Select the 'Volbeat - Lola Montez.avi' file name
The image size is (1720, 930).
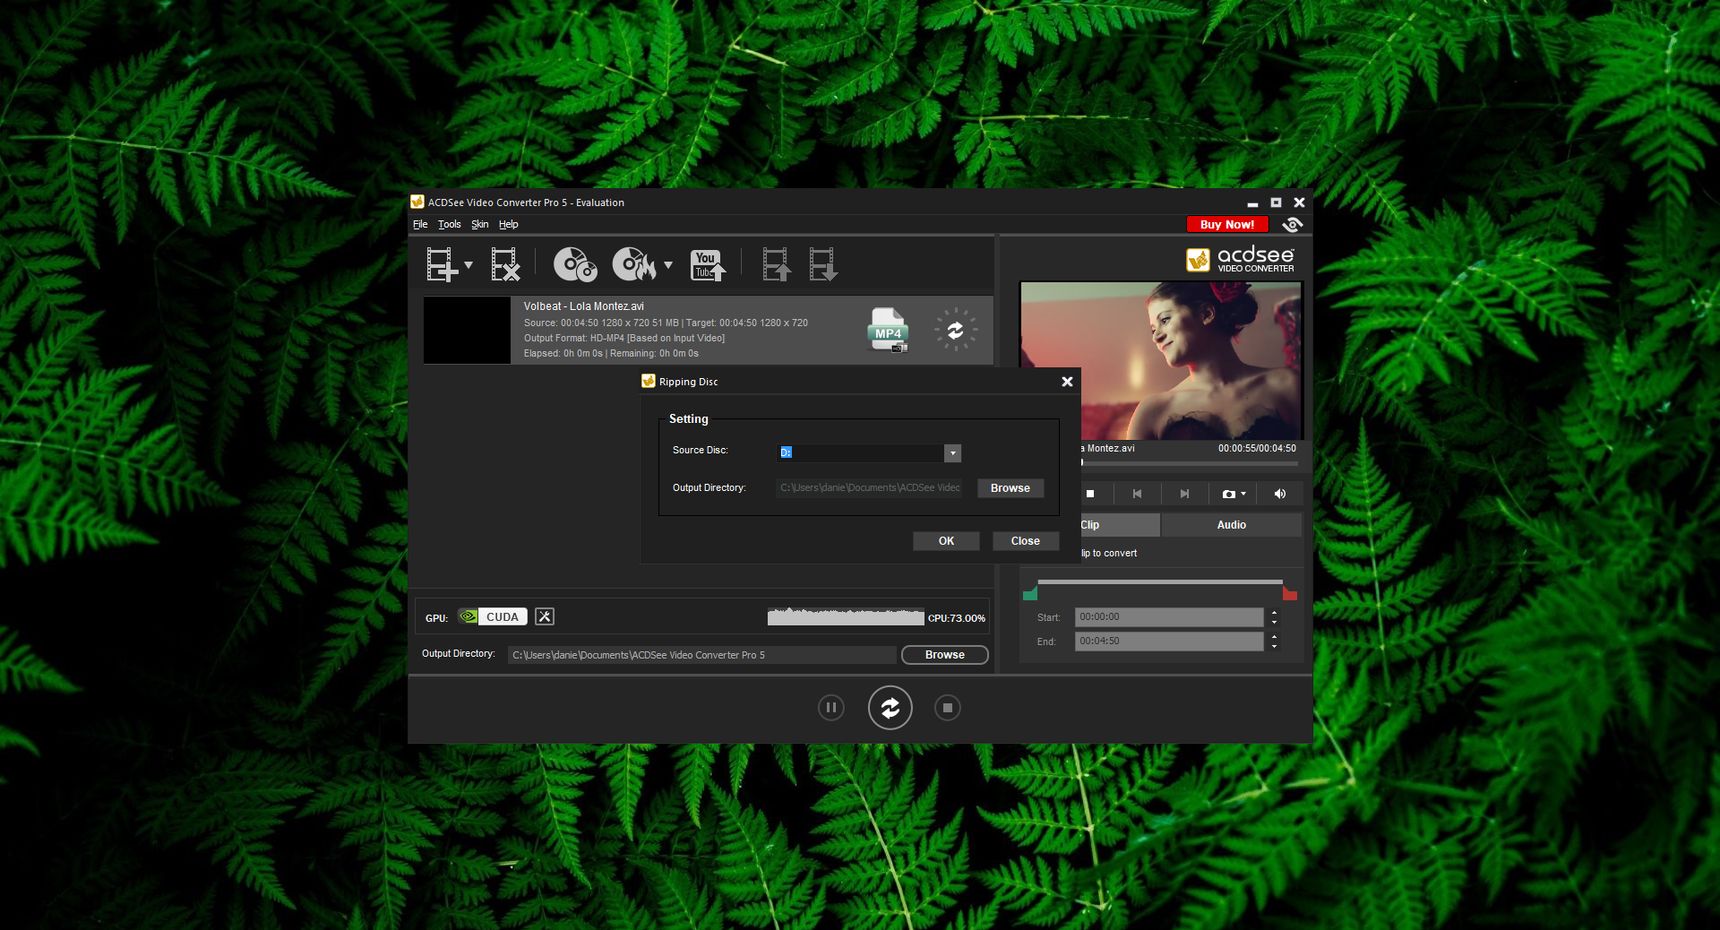tap(584, 306)
